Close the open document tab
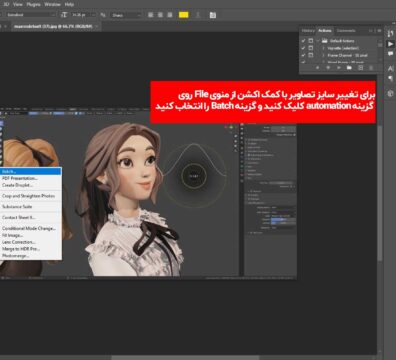Image resolution: width=396 pixels, height=360 pixels. (97, 26)
